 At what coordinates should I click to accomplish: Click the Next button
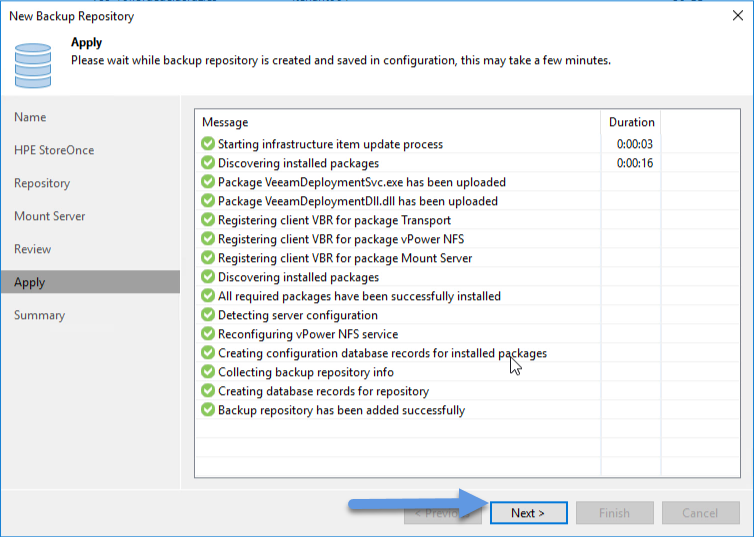pos(528,513)
